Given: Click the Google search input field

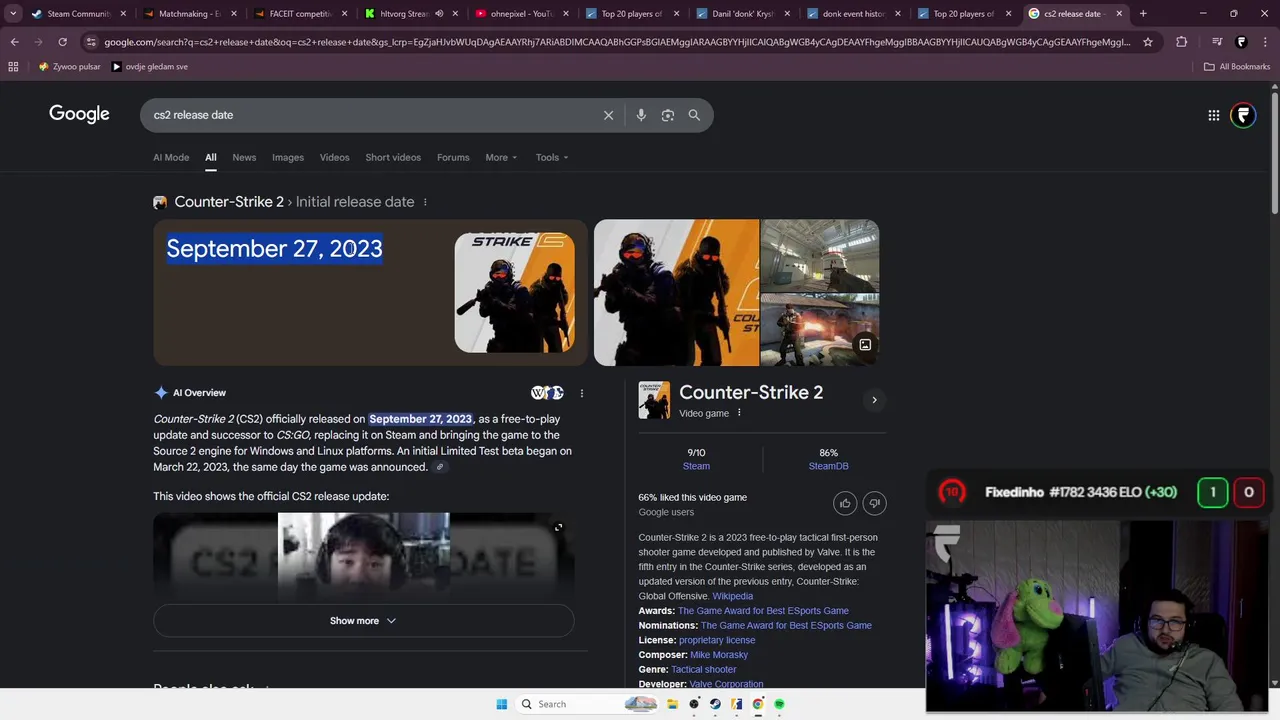Looking at the screenshot, I should pyautogui.click(x=370, y=115).
